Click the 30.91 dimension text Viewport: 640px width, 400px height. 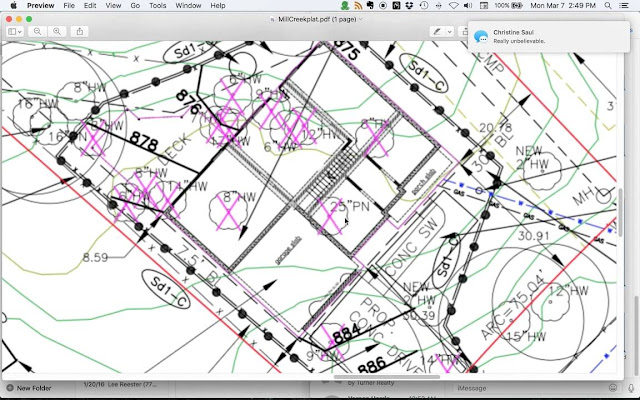(533, 236)
